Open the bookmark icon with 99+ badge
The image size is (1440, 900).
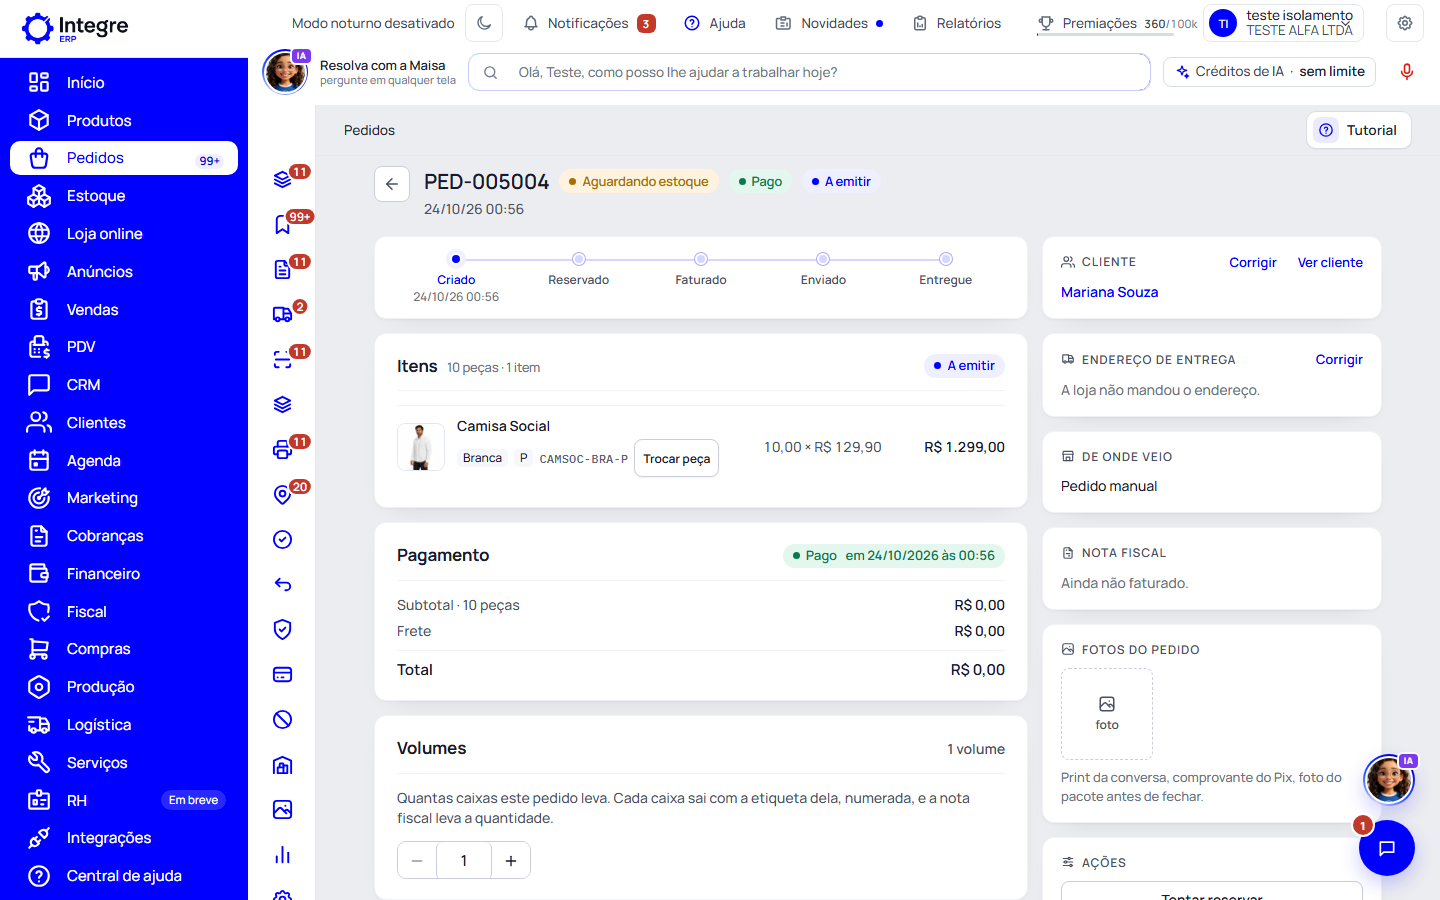[283, 225]
